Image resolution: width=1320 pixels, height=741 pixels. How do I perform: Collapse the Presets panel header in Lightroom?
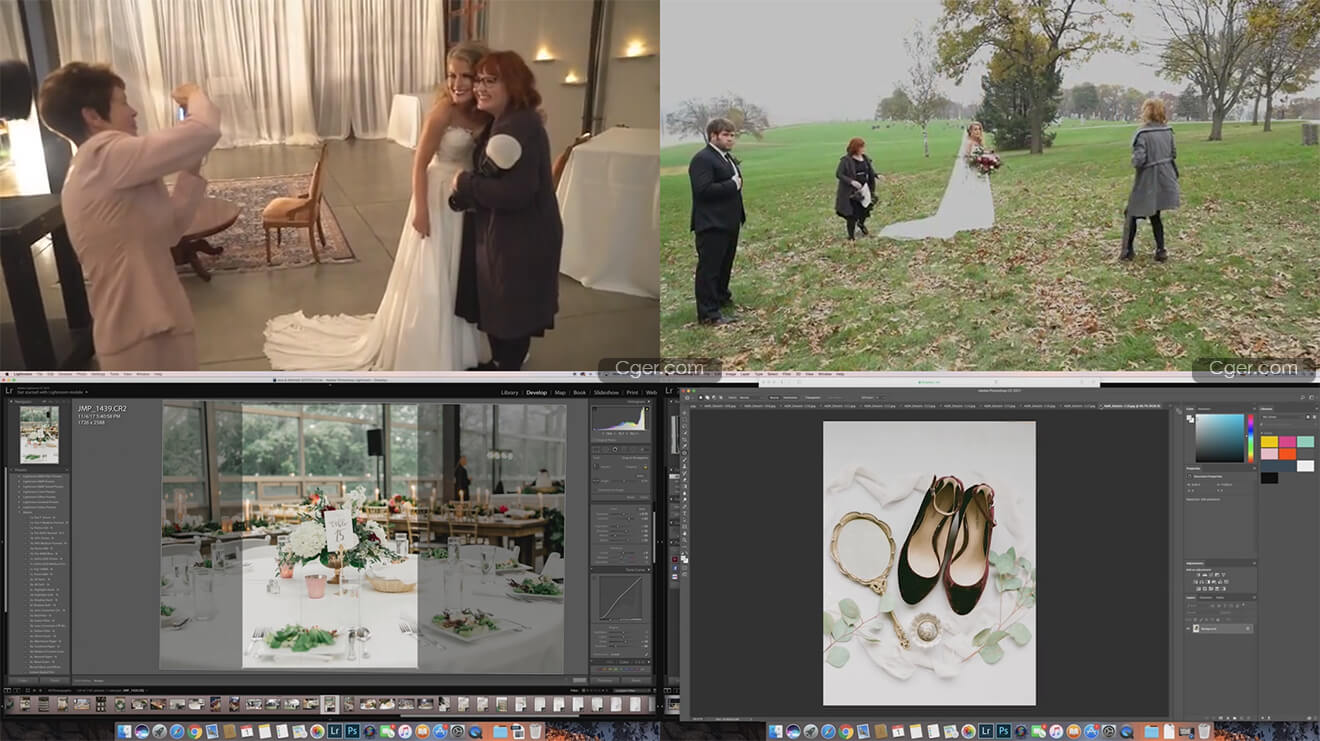pos(38,470)
